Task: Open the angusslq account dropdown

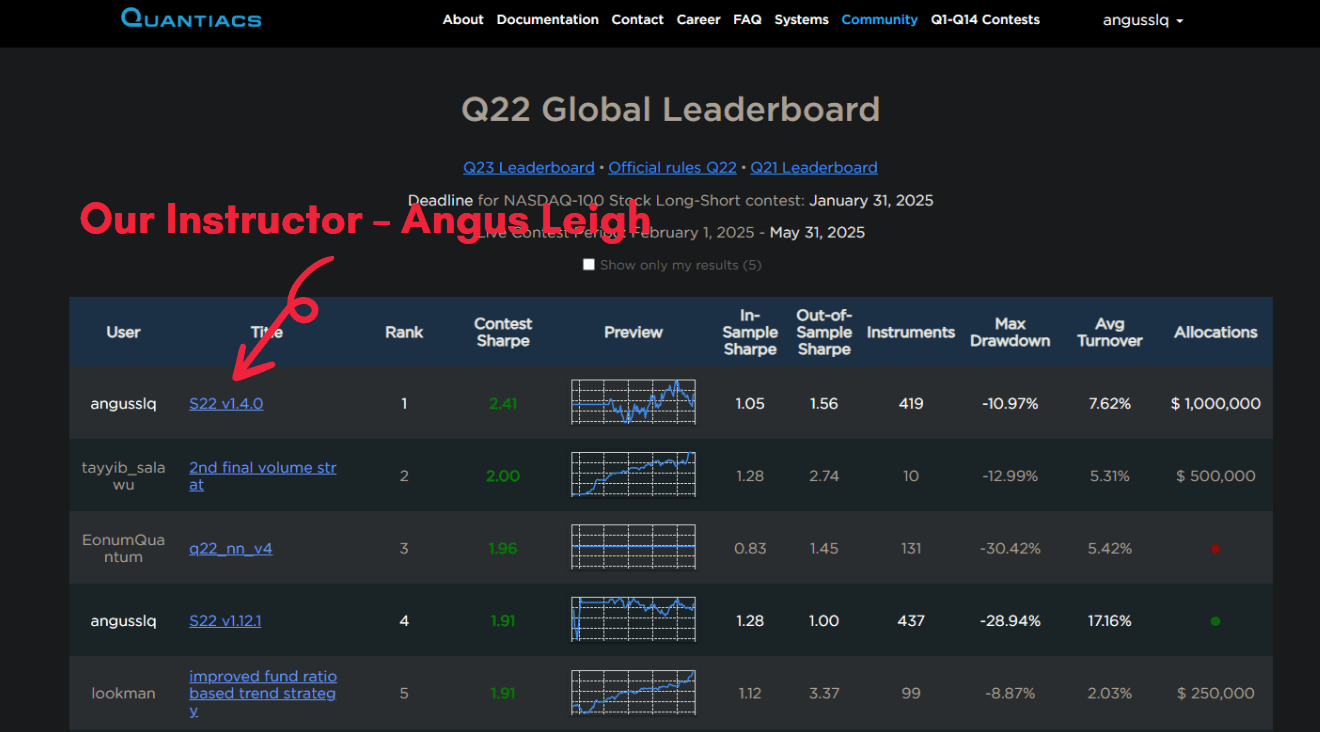Action: pyautogui.click(x=1143, y=20)
